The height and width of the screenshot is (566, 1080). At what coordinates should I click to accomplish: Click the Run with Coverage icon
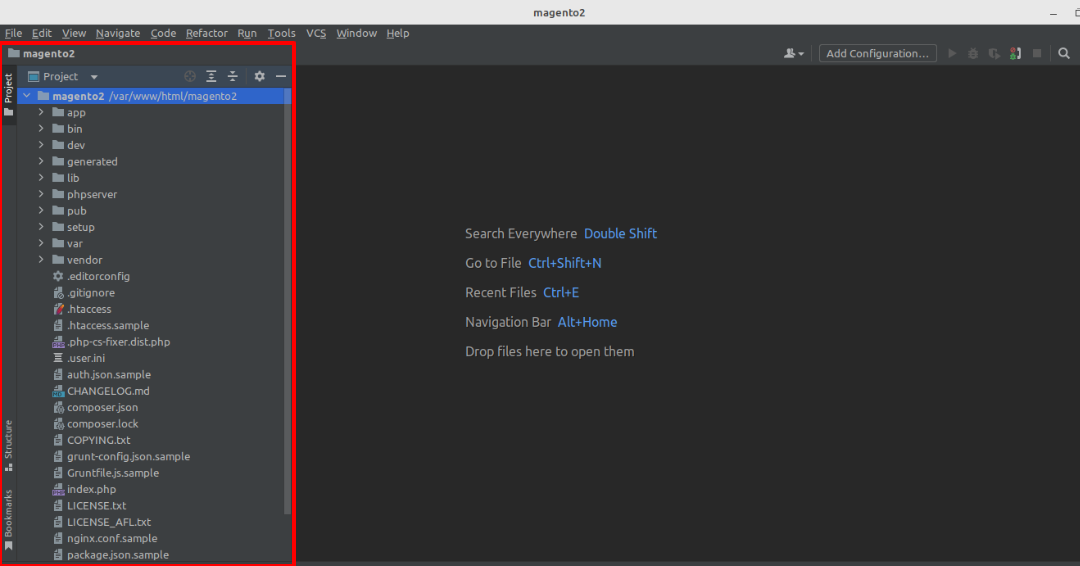click(x=994, y=54)
